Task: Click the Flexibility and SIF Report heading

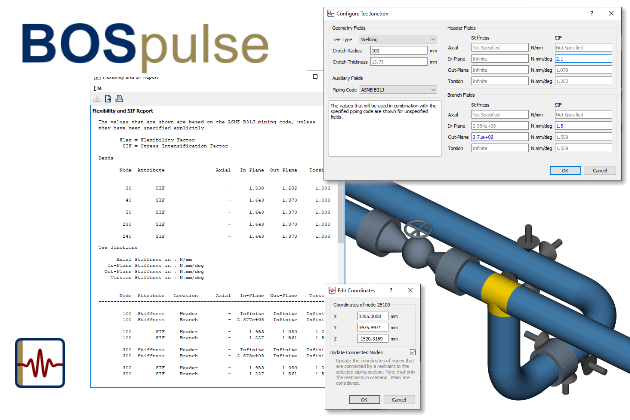Action: (123, 111)
